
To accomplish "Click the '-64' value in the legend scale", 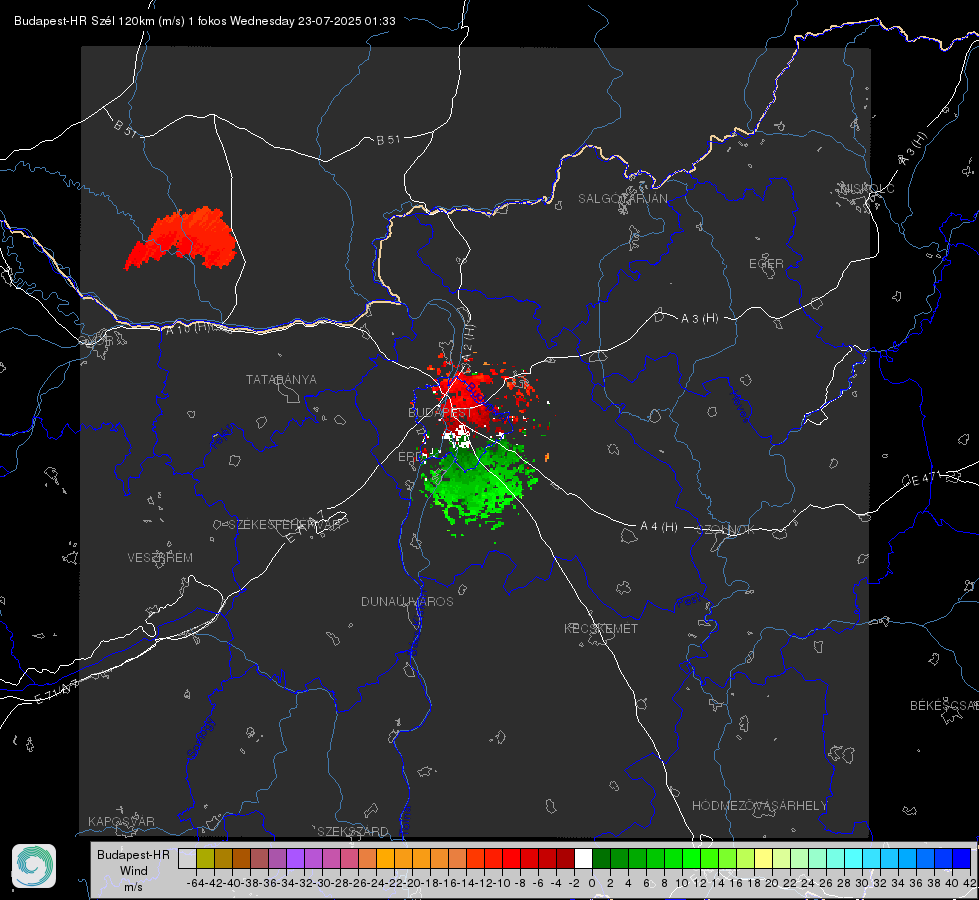I will (x=196, y=883).
